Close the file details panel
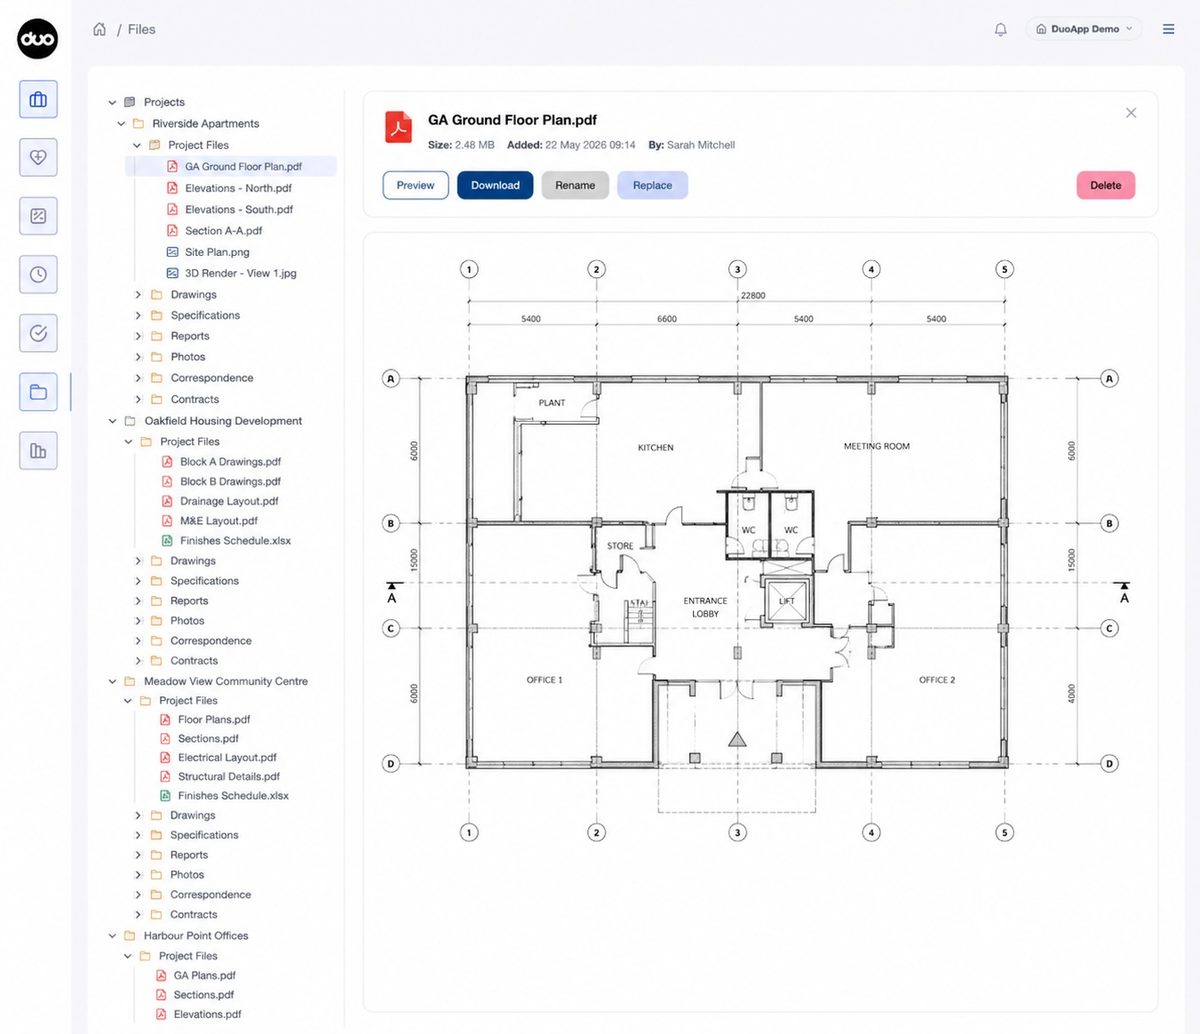This screenshot has width=1200, height=1034. click(x=1131, y=113)
